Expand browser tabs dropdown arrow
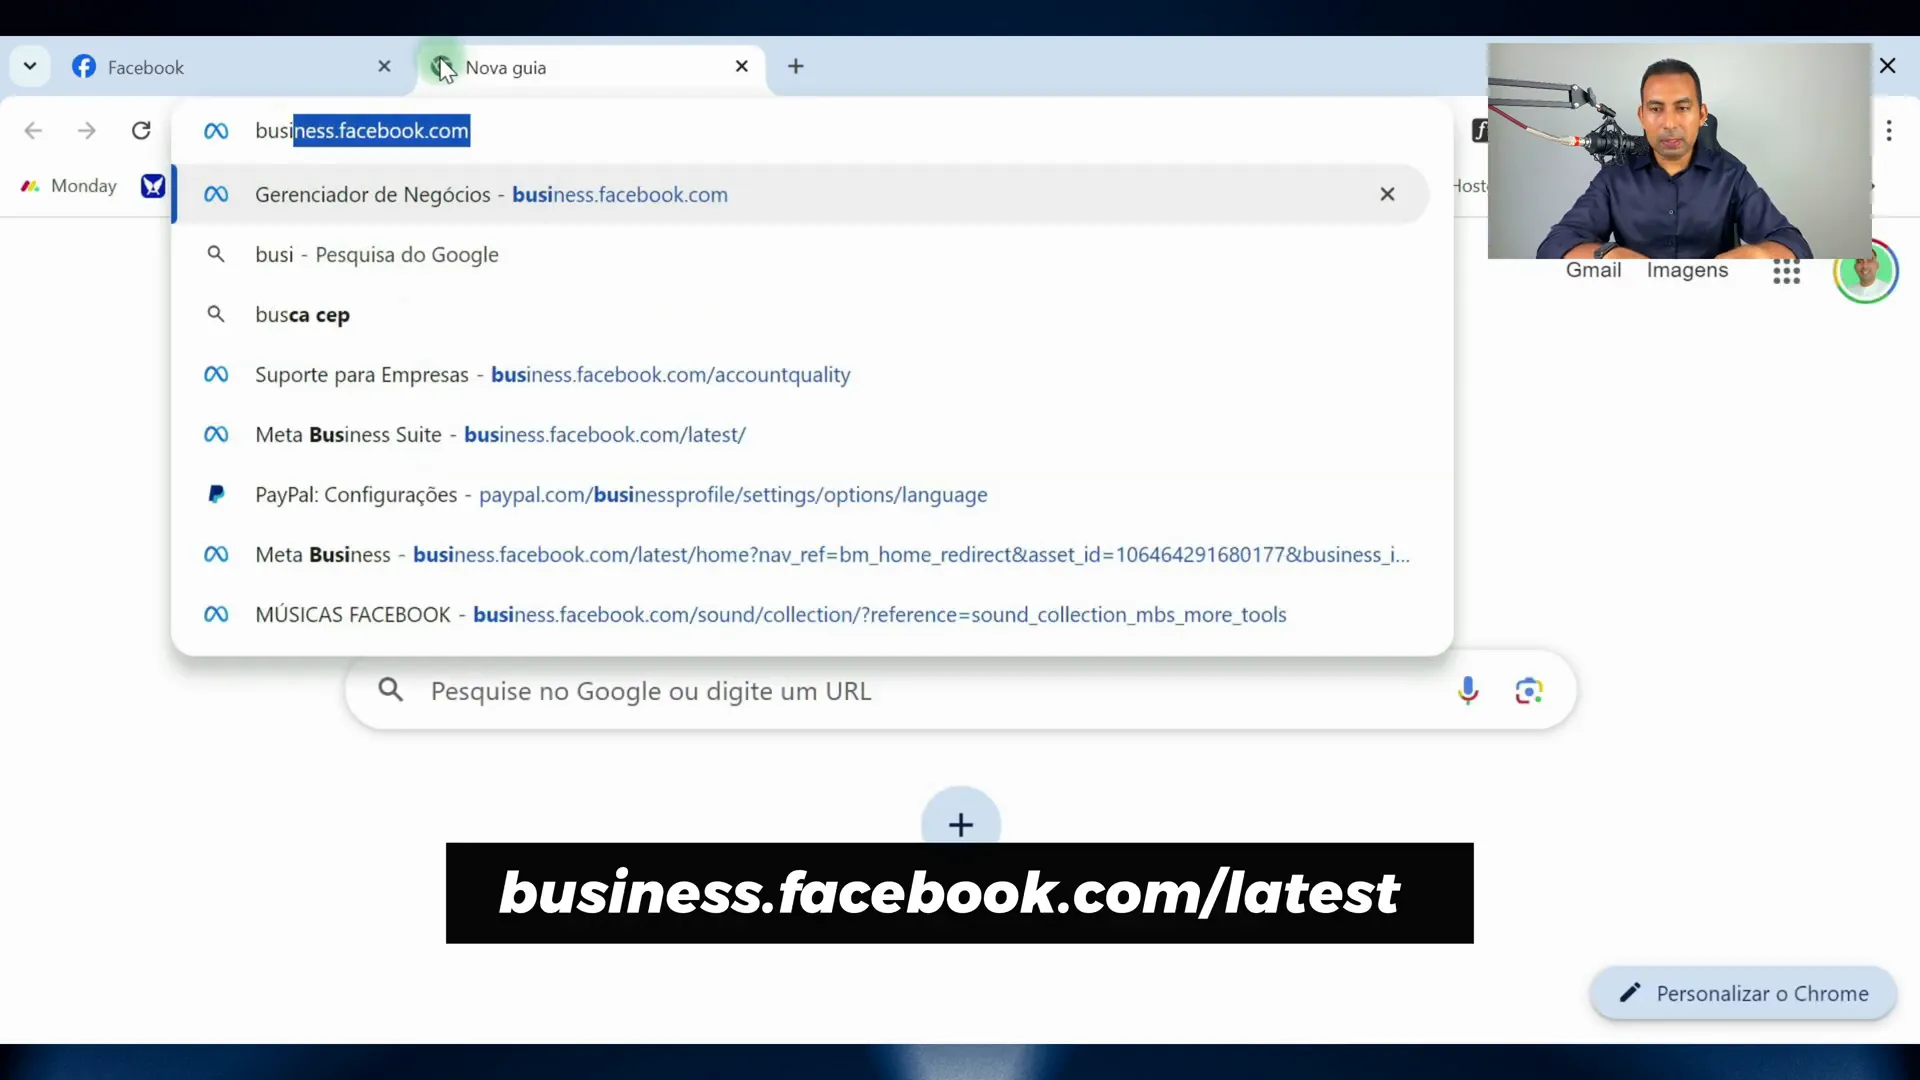 (29, 65)
